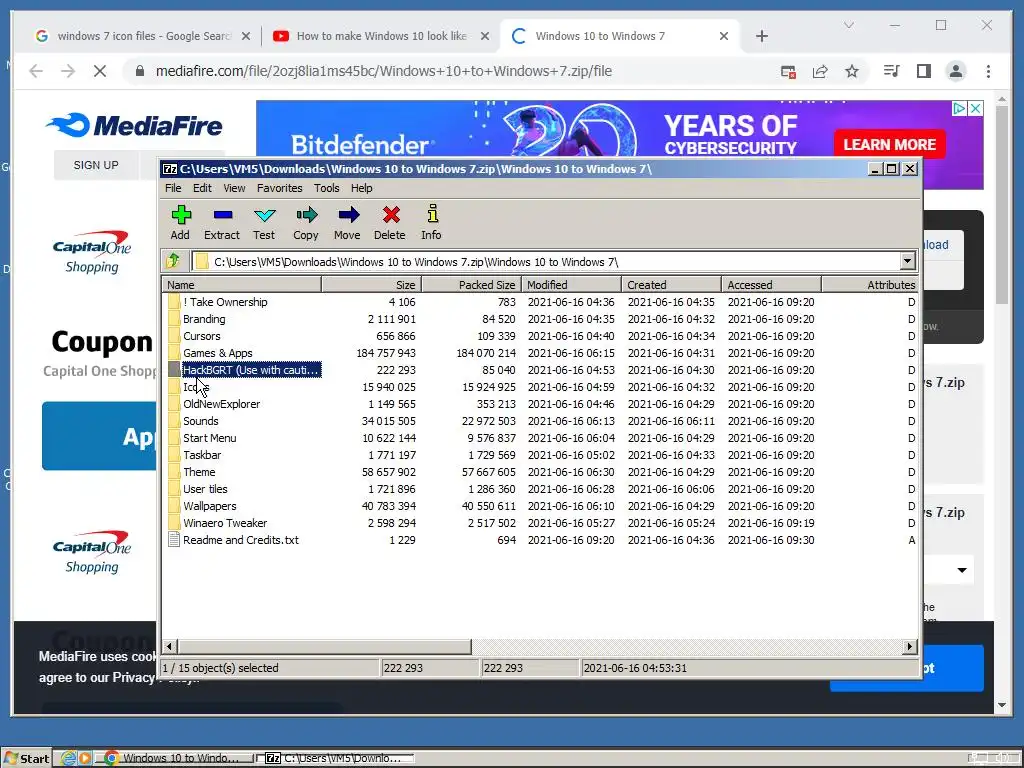
Task: Open the Help menu in 7-Zip
Action: [x=362, y=188]
